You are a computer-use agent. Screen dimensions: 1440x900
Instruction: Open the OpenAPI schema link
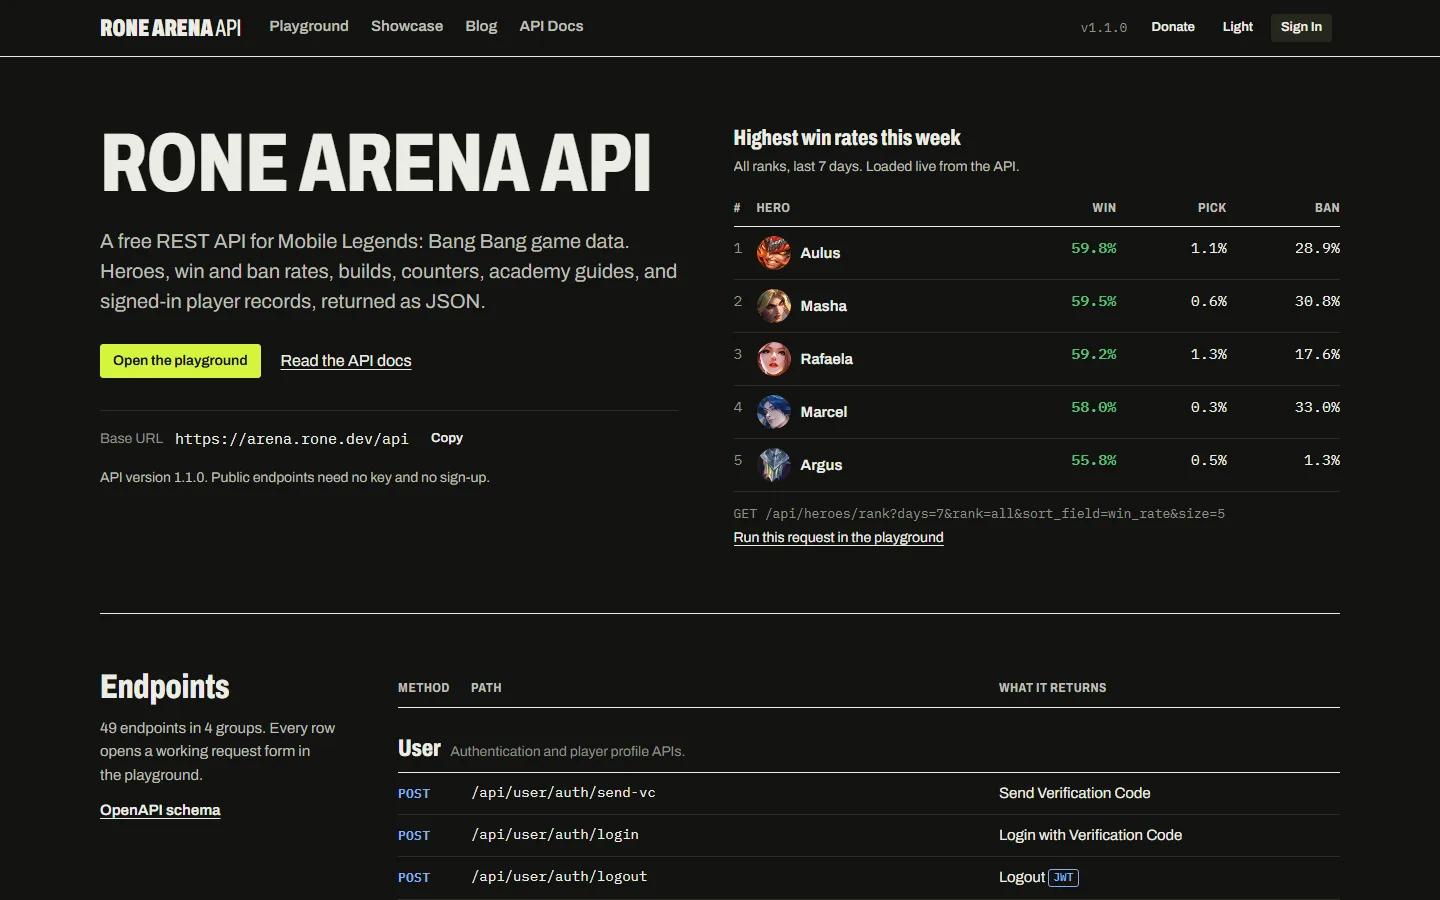[160, 810]
